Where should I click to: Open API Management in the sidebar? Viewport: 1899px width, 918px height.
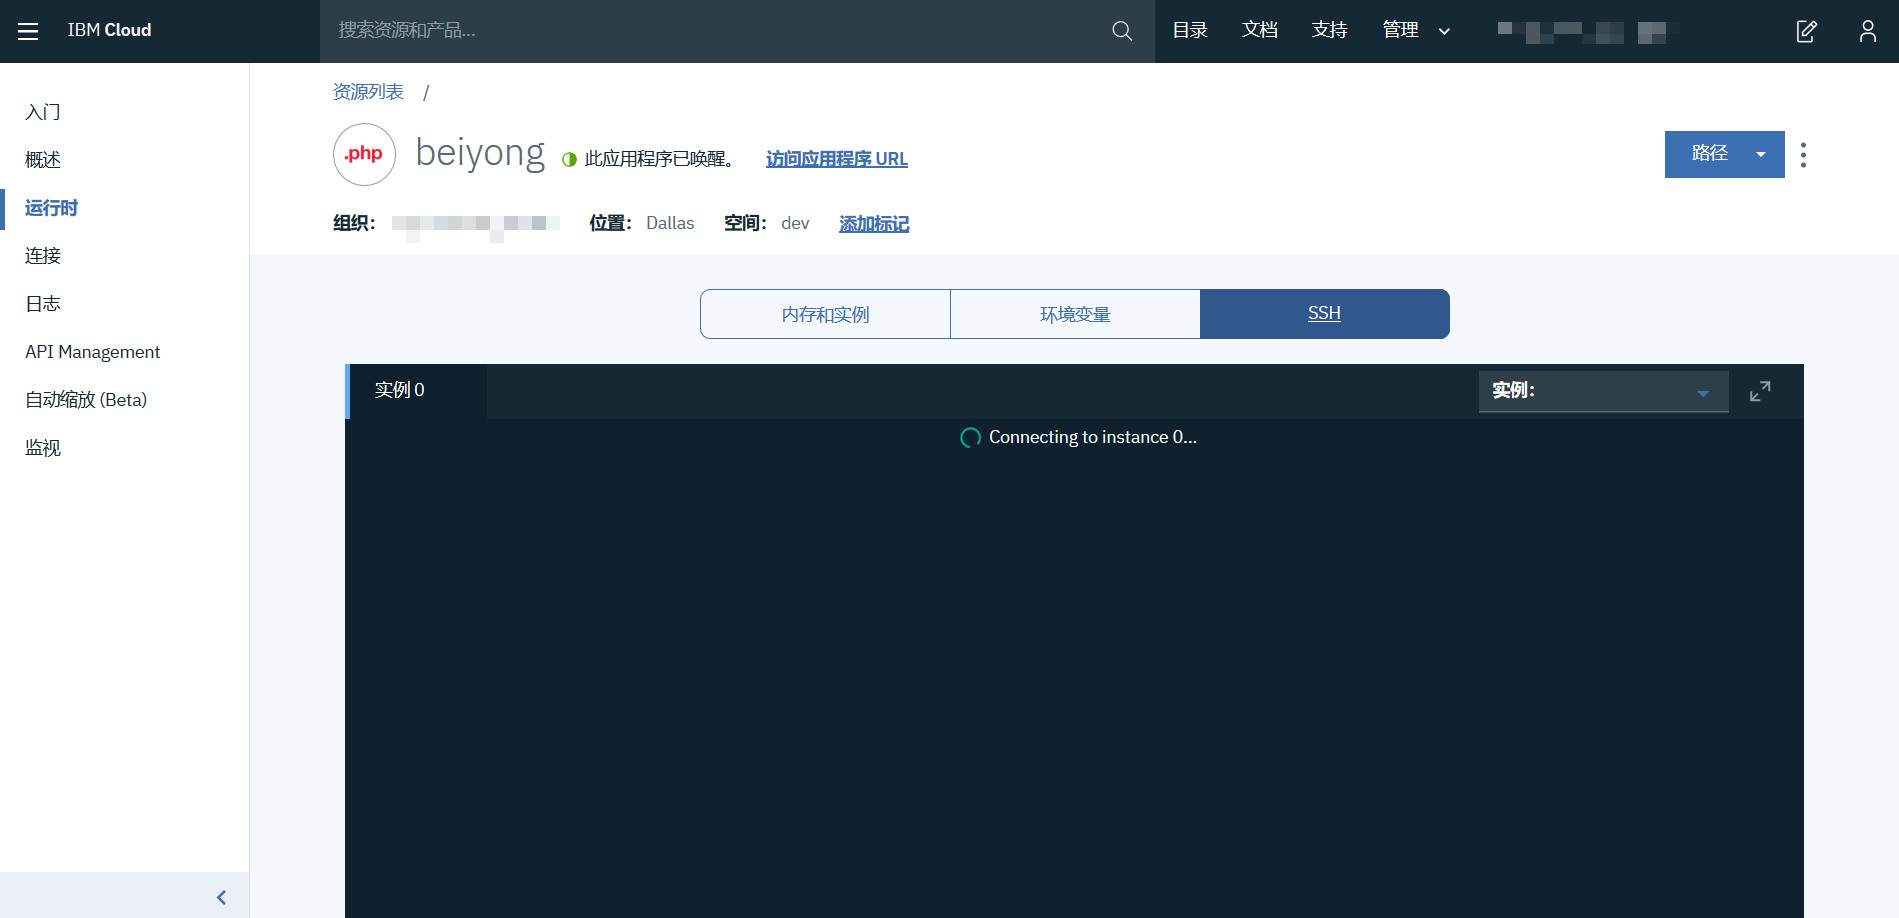pos(93,352)
